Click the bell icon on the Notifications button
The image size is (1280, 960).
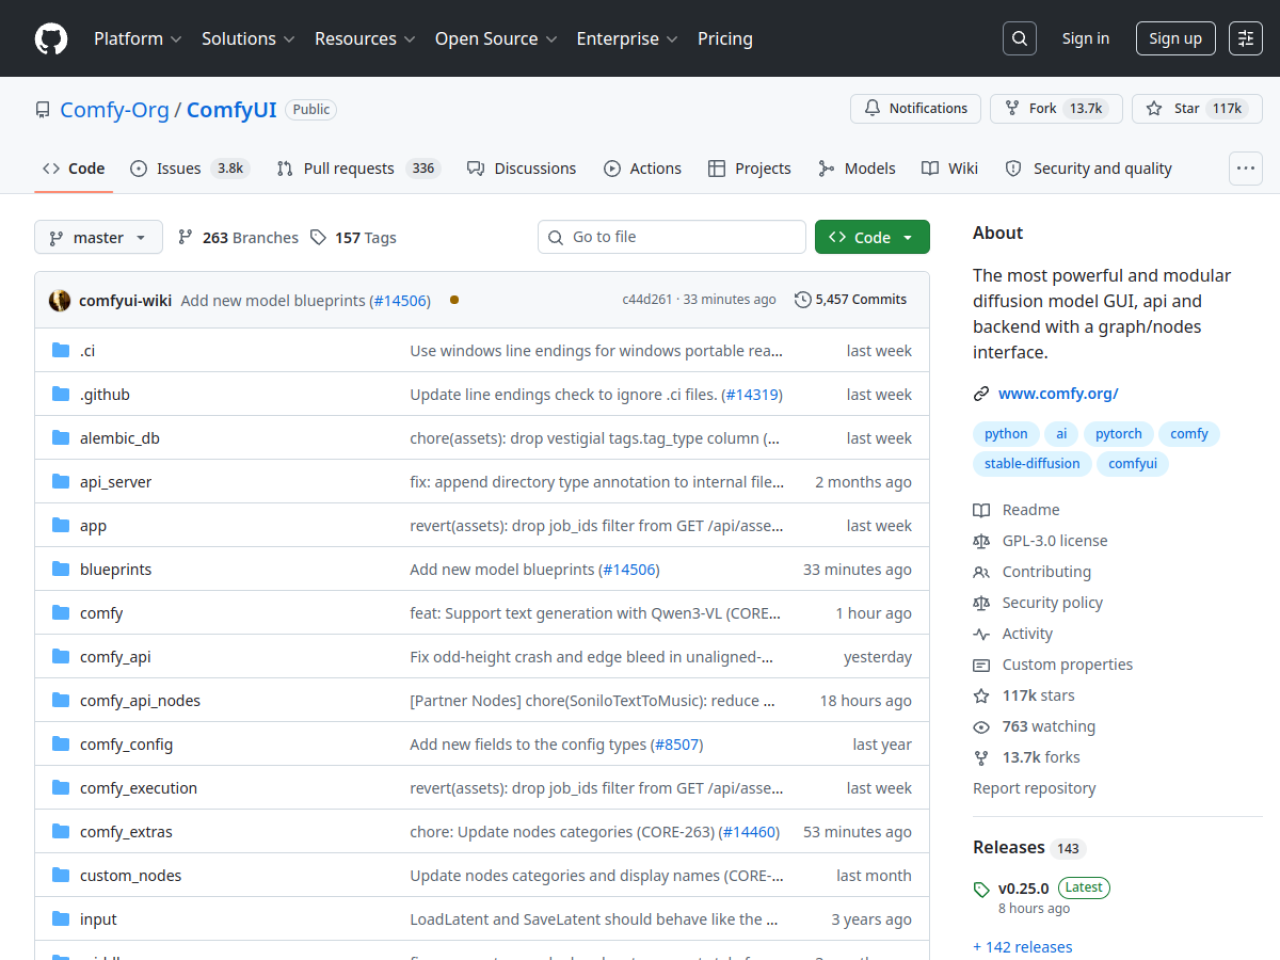(872, 108)
